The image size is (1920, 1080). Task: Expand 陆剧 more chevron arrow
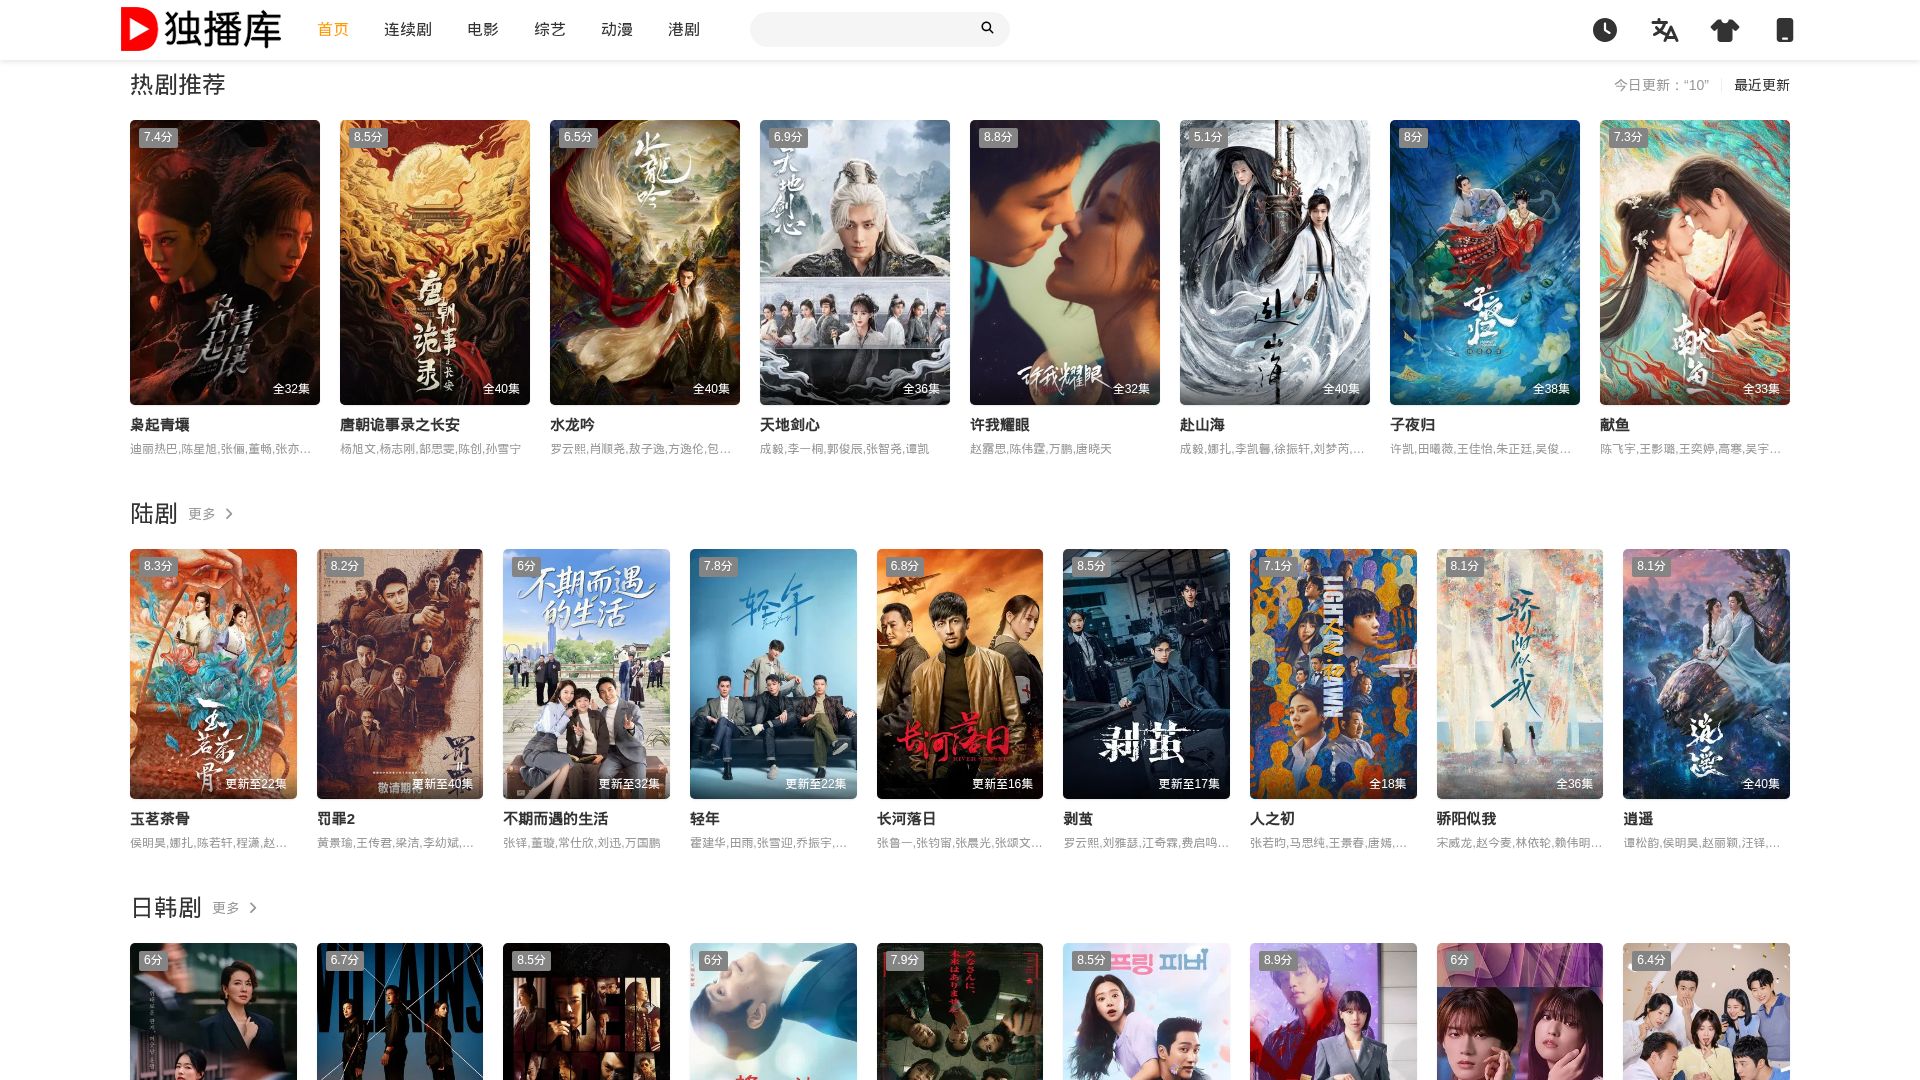[229, 514]
